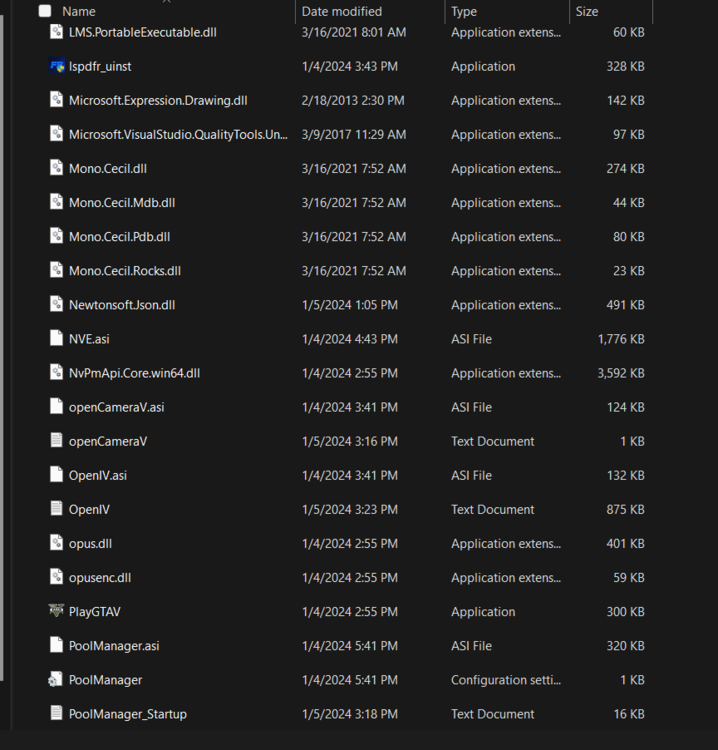Click the 1/5/2024 3:18 PM date

tap(350, 714)
